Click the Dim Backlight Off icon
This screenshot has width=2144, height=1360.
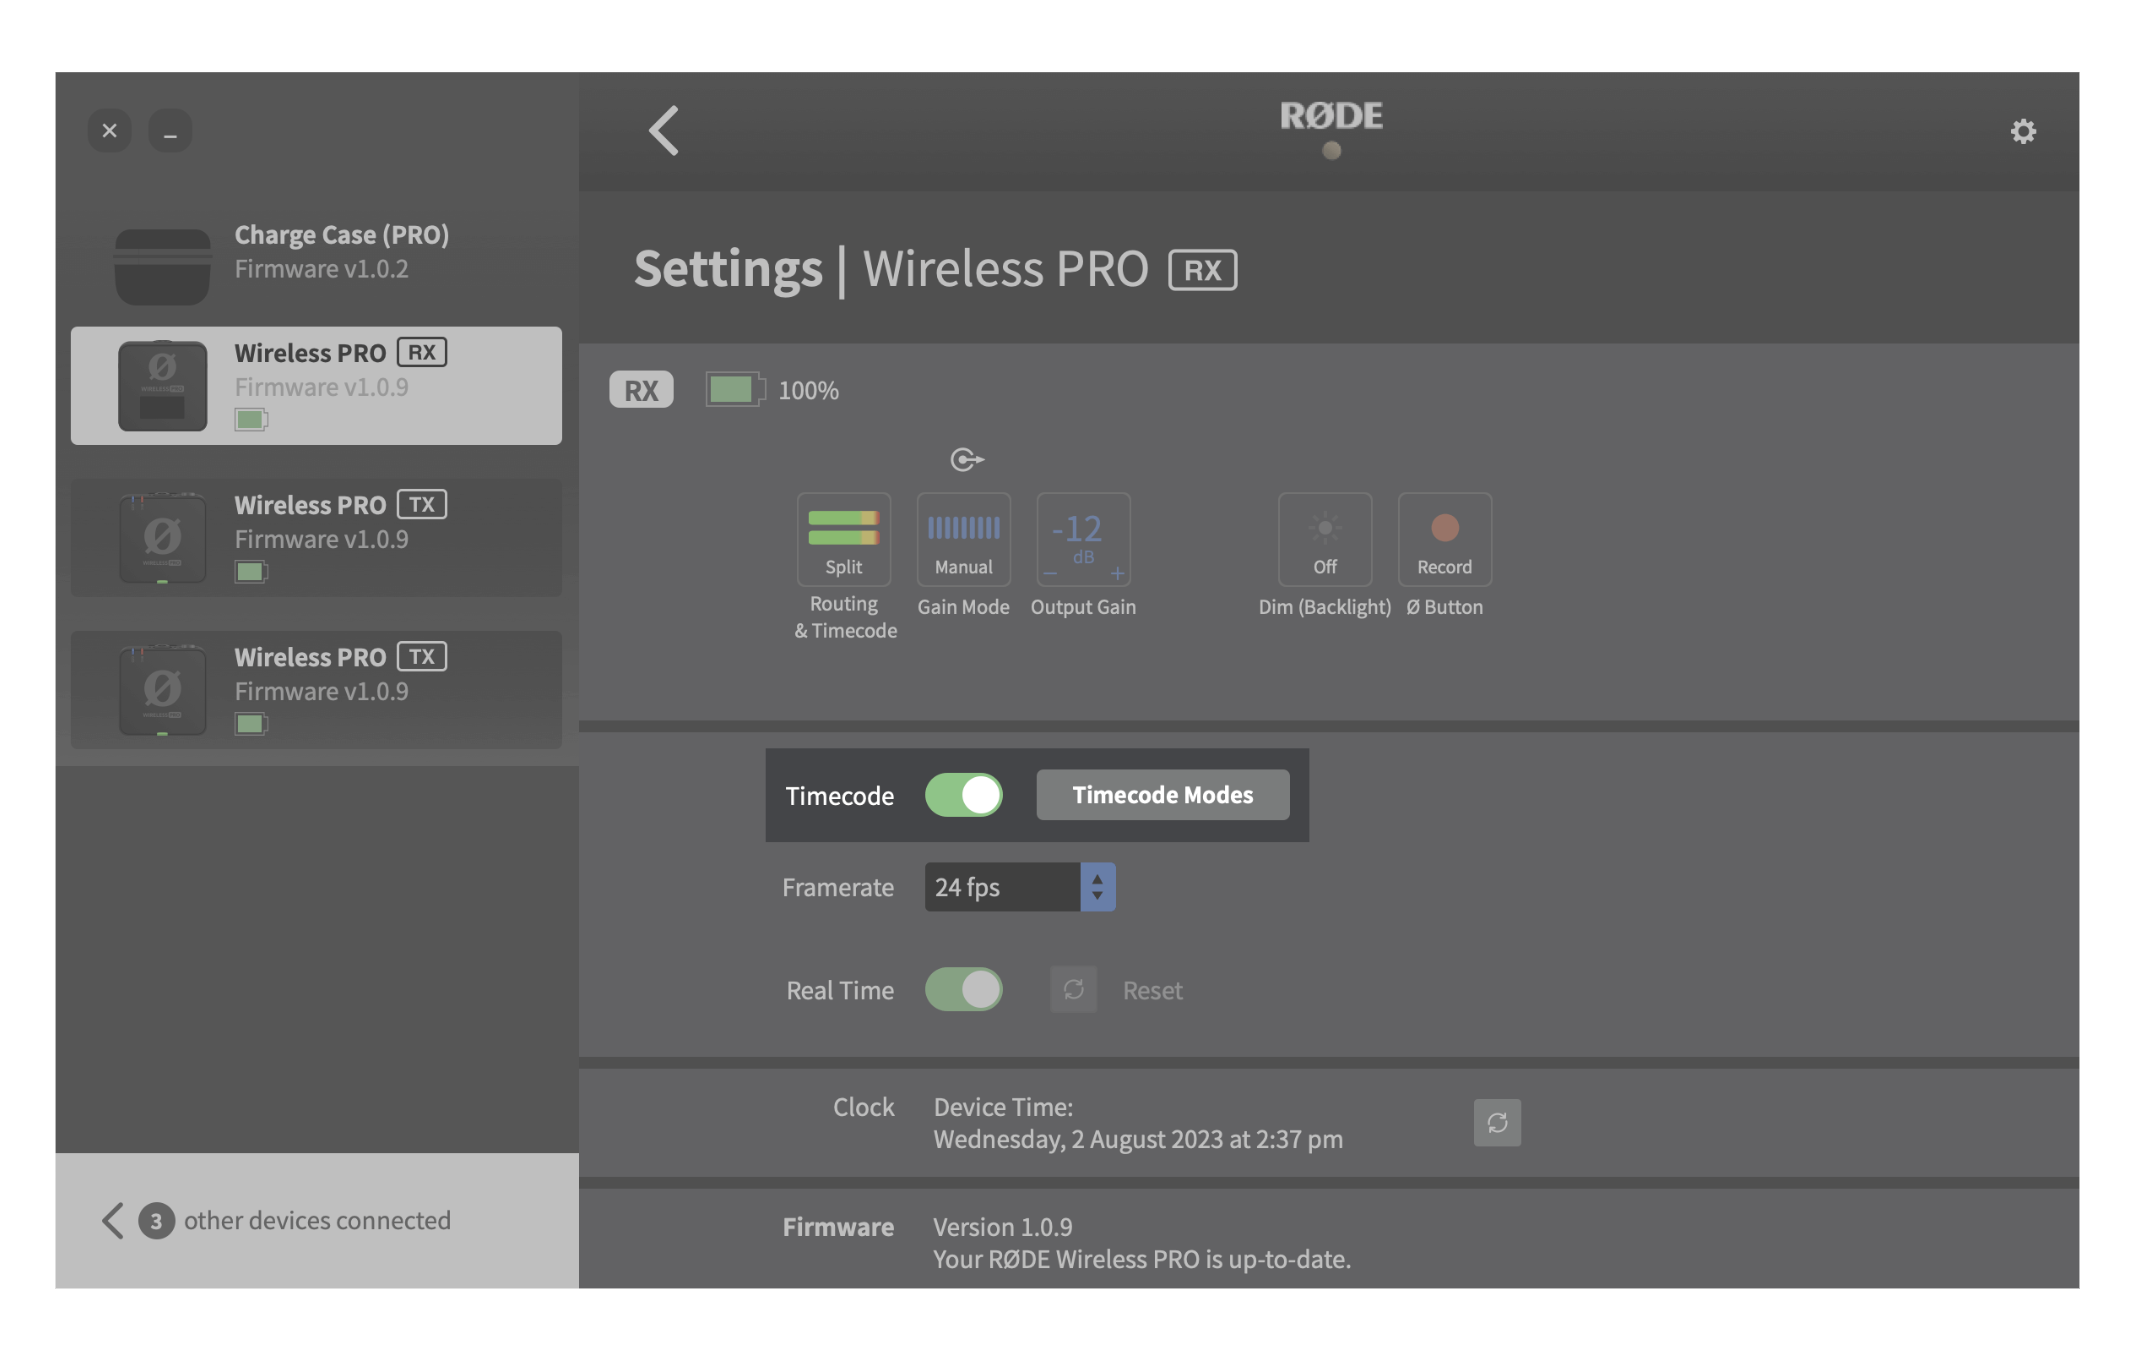(1324, 539)
